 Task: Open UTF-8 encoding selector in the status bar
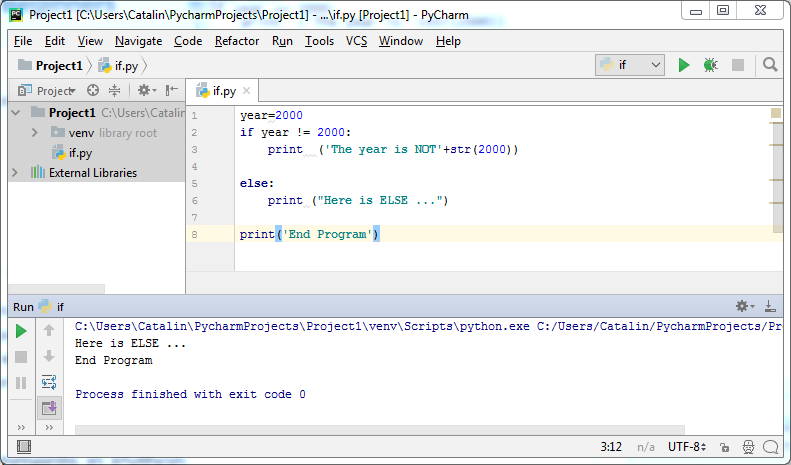click(x=687, y=447)
